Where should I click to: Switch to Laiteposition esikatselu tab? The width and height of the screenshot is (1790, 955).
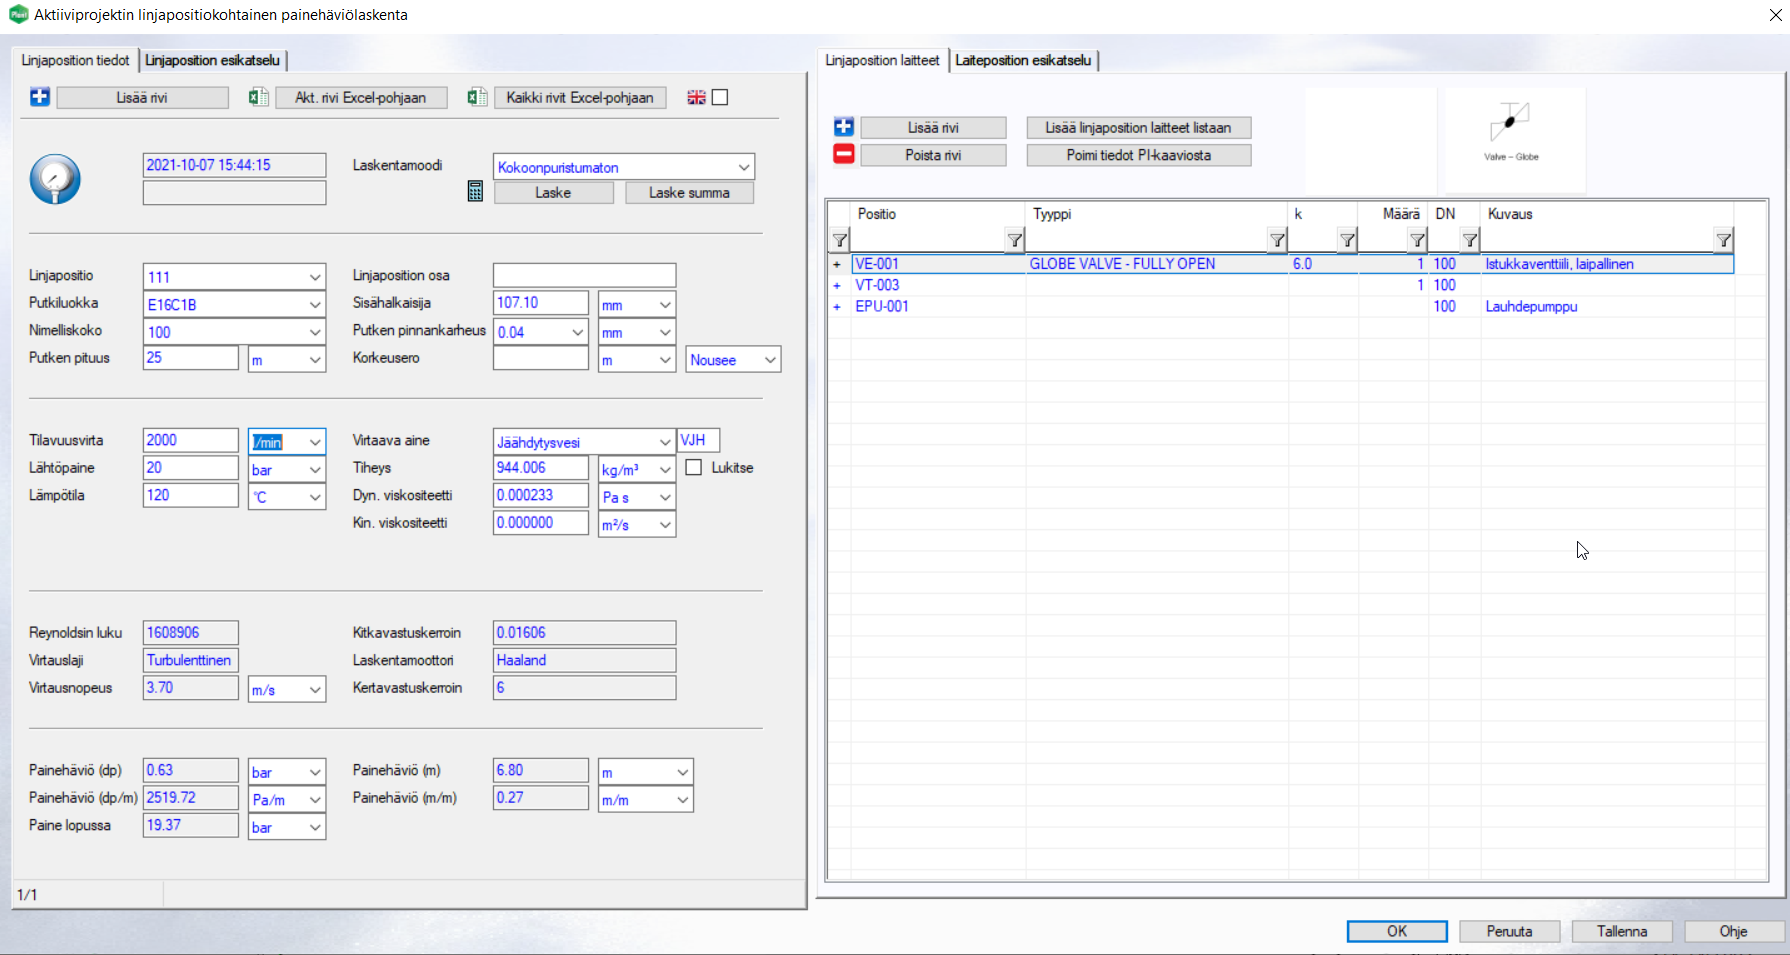[x=1023, y=60]
